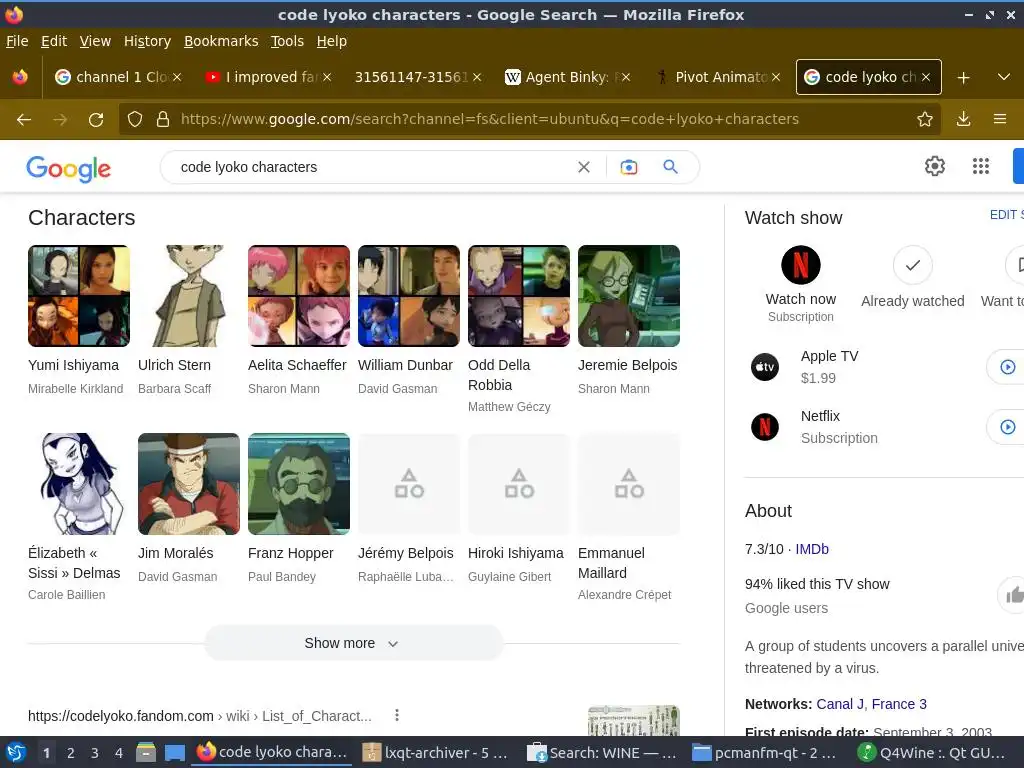Click the Netflix Watch now icon
The image size is (1024, 768).
tap(801, 264)
